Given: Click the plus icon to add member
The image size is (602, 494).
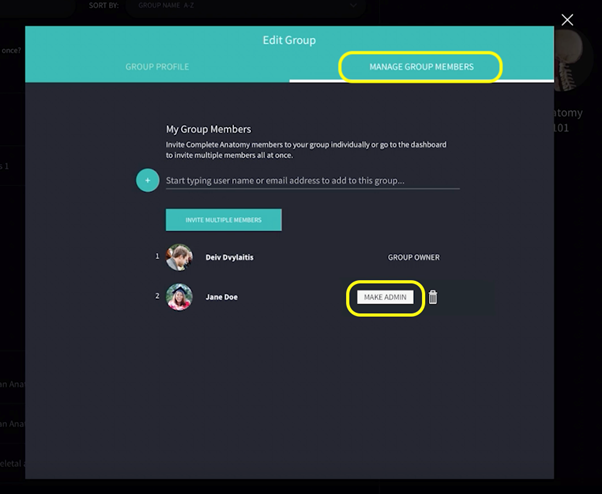Looking at the screenshot, I should [x=147, y=180].
